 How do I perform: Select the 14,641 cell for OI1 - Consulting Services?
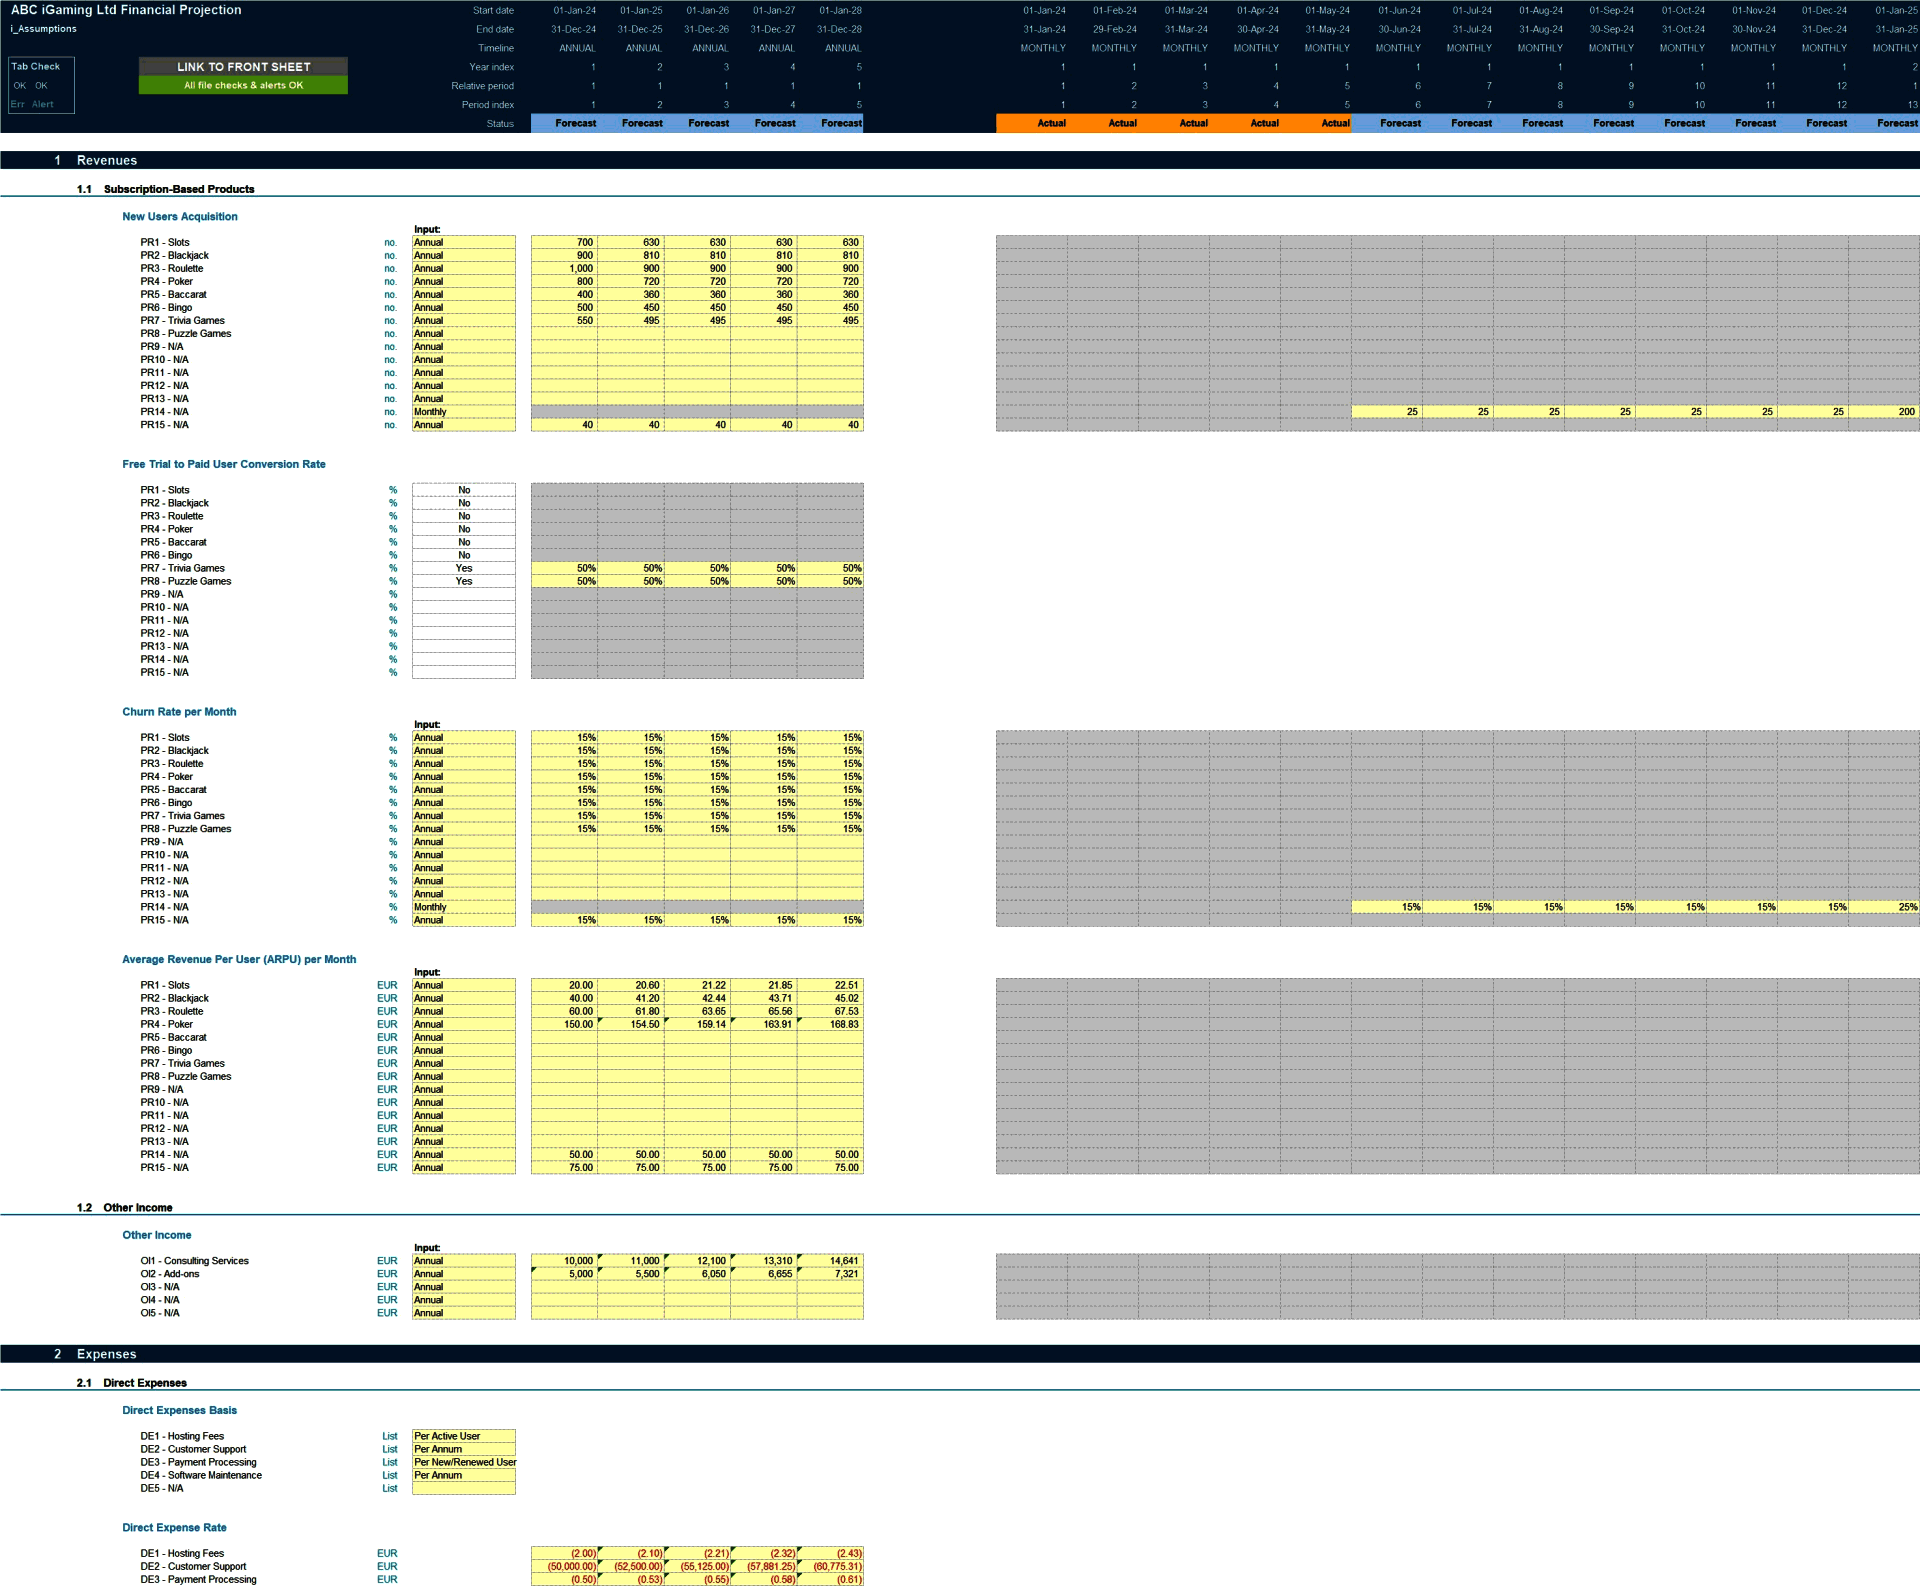coord(830,1261)
